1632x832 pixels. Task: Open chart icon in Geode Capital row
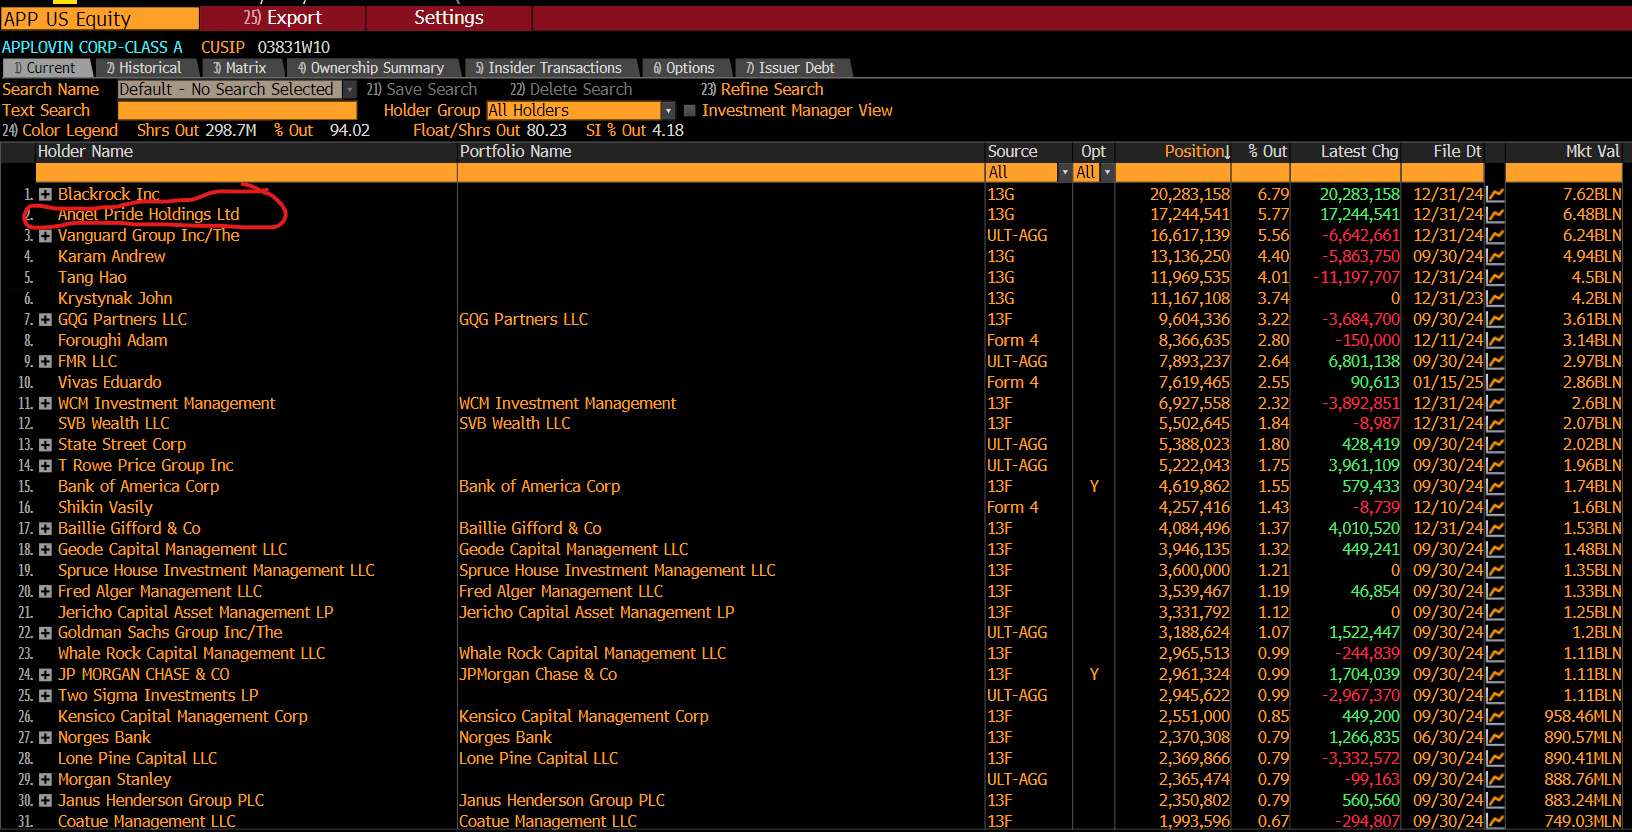pyautogui.click(x=1495, y=550)
